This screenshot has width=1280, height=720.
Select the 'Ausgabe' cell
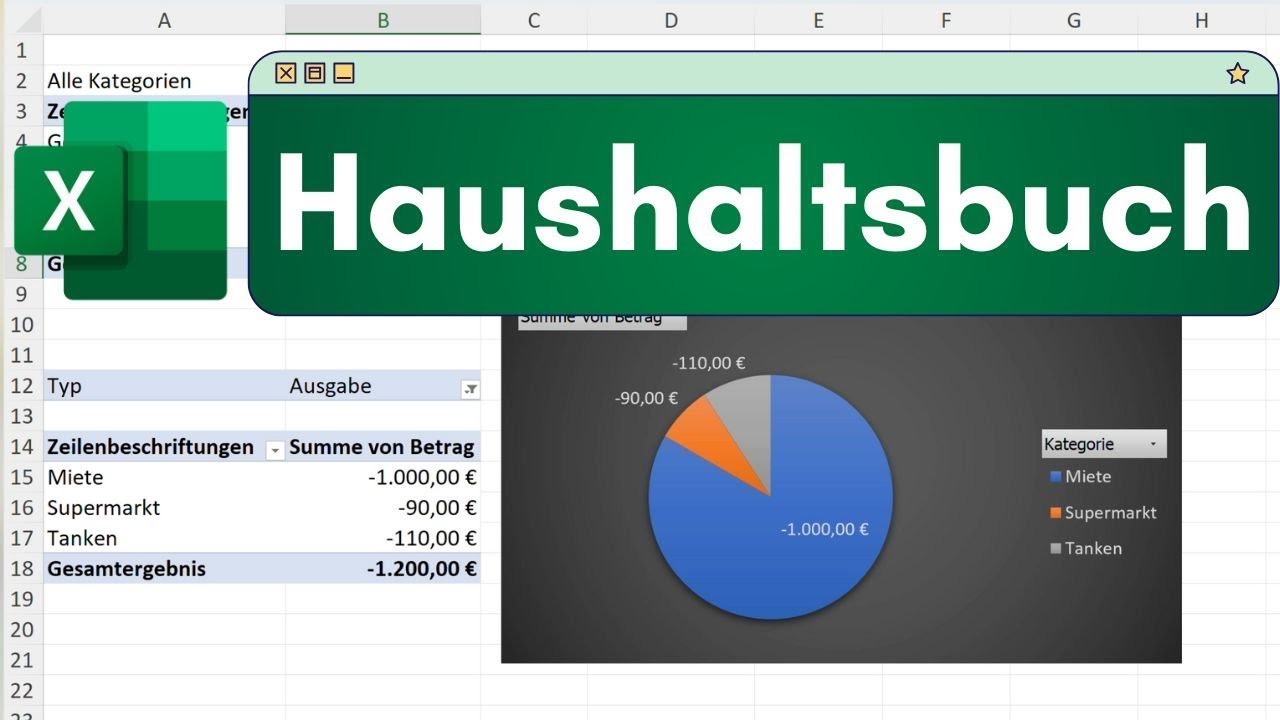tap(383, 386)
